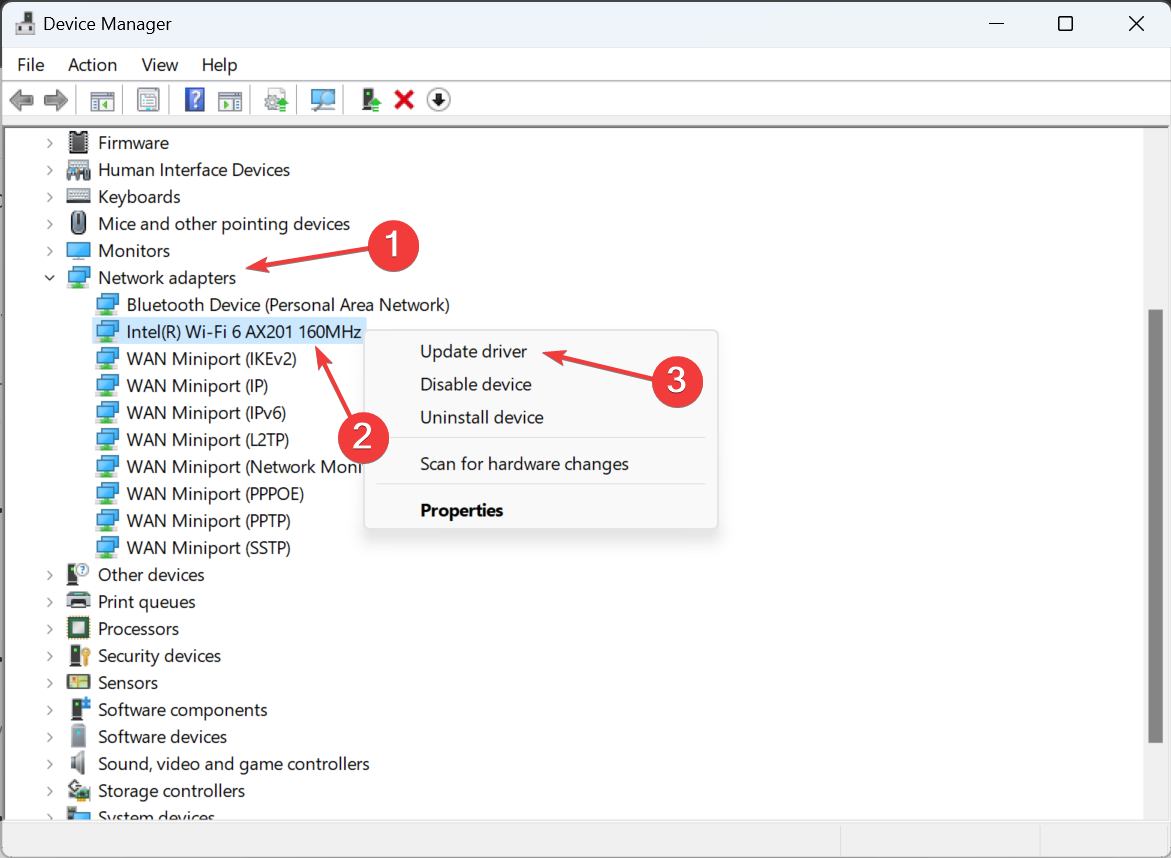Viewport: 1171px width, 858px height.
Task: Click the Human Interface Devices icon
Action: [78, 170]
